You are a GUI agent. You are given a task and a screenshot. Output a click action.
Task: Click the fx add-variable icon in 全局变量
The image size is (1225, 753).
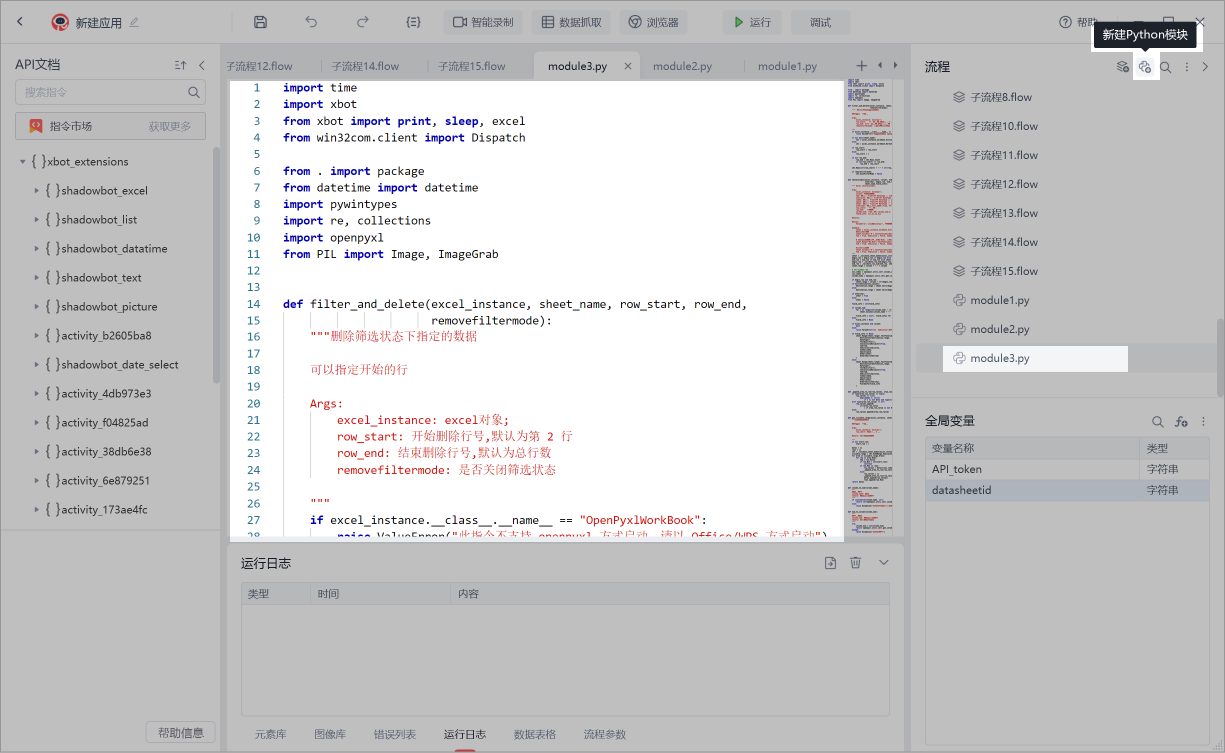(1181, 422)
